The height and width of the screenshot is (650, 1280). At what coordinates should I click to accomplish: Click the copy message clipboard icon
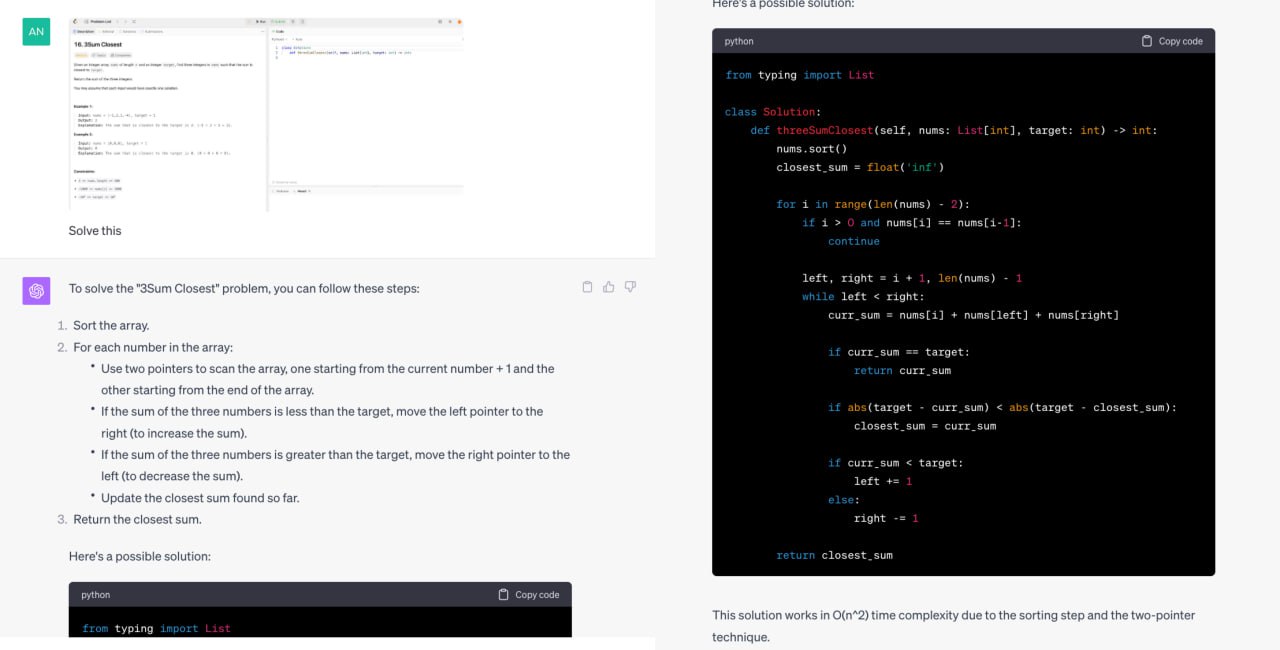click(x=587, y=287)
